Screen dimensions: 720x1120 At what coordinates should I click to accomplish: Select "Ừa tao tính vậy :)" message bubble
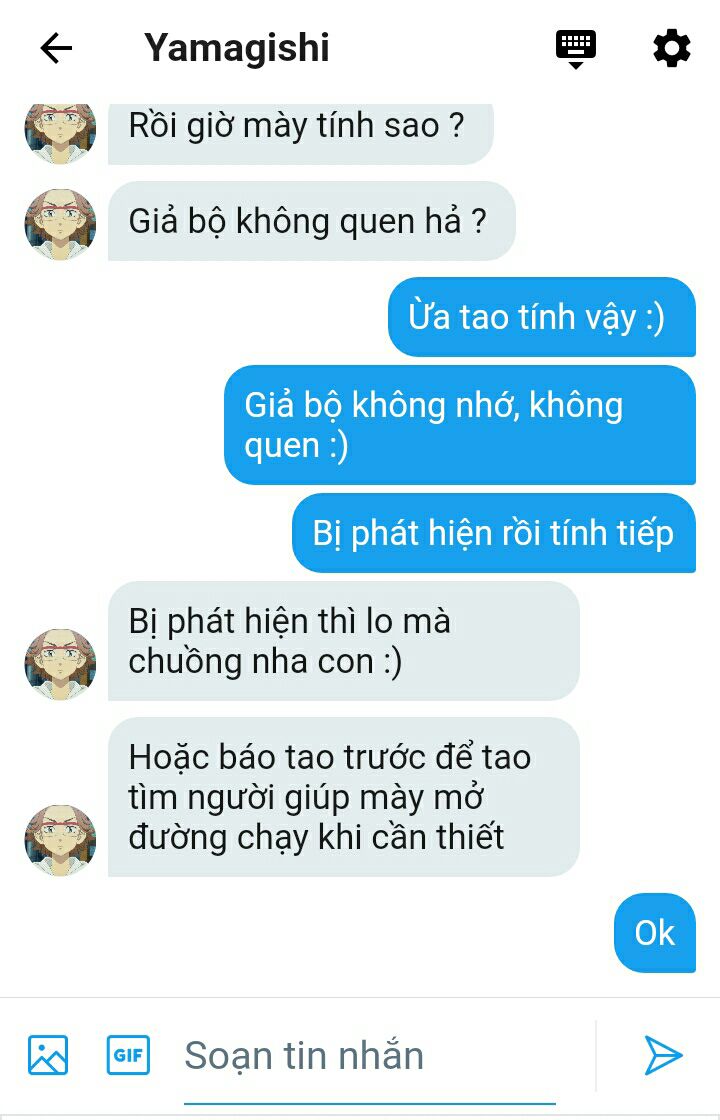(x=541, y=317)
